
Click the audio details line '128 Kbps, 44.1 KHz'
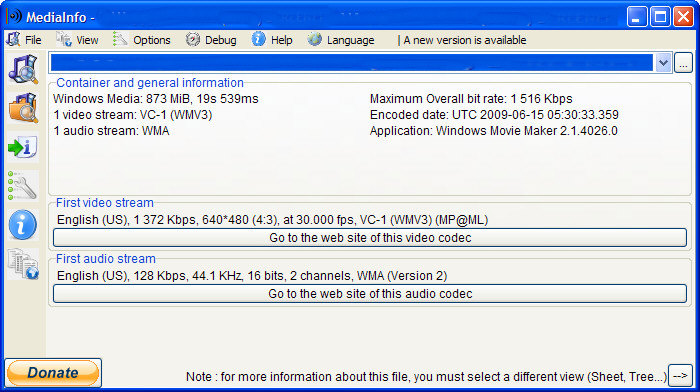point(252,275)
